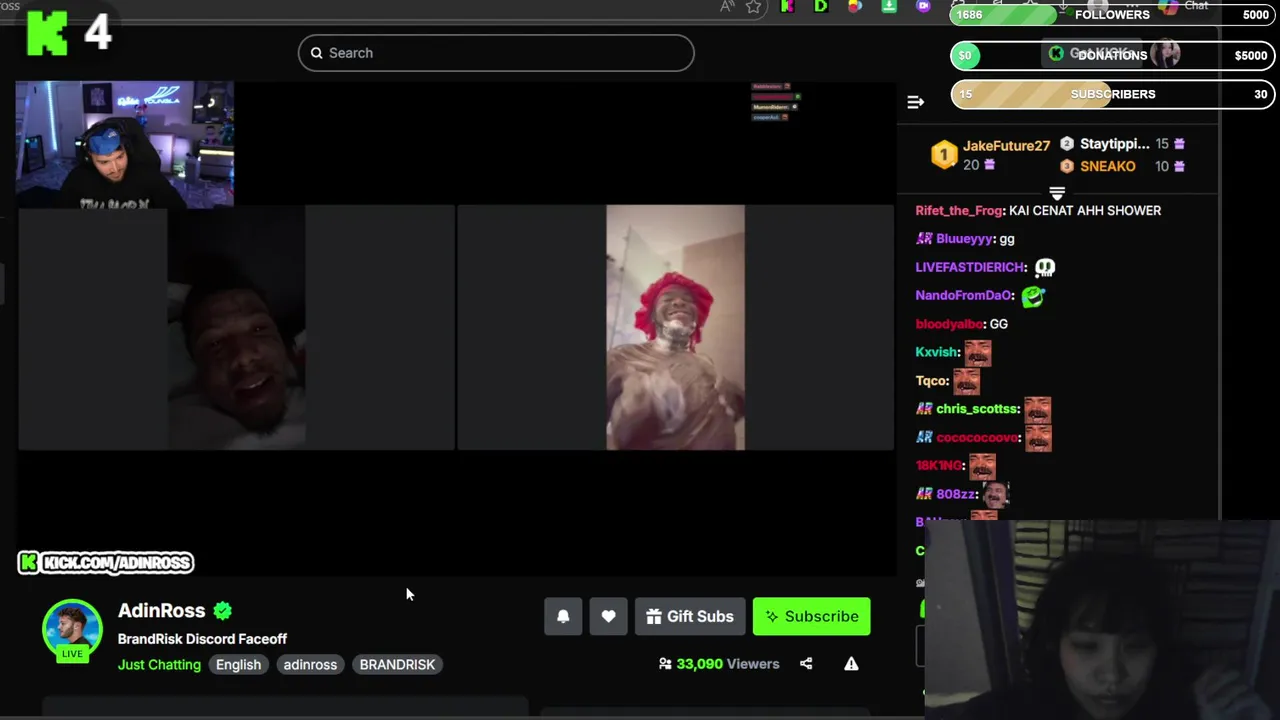Click emote in 808zz message
The image size is (1280, 720).
point(996,494)
